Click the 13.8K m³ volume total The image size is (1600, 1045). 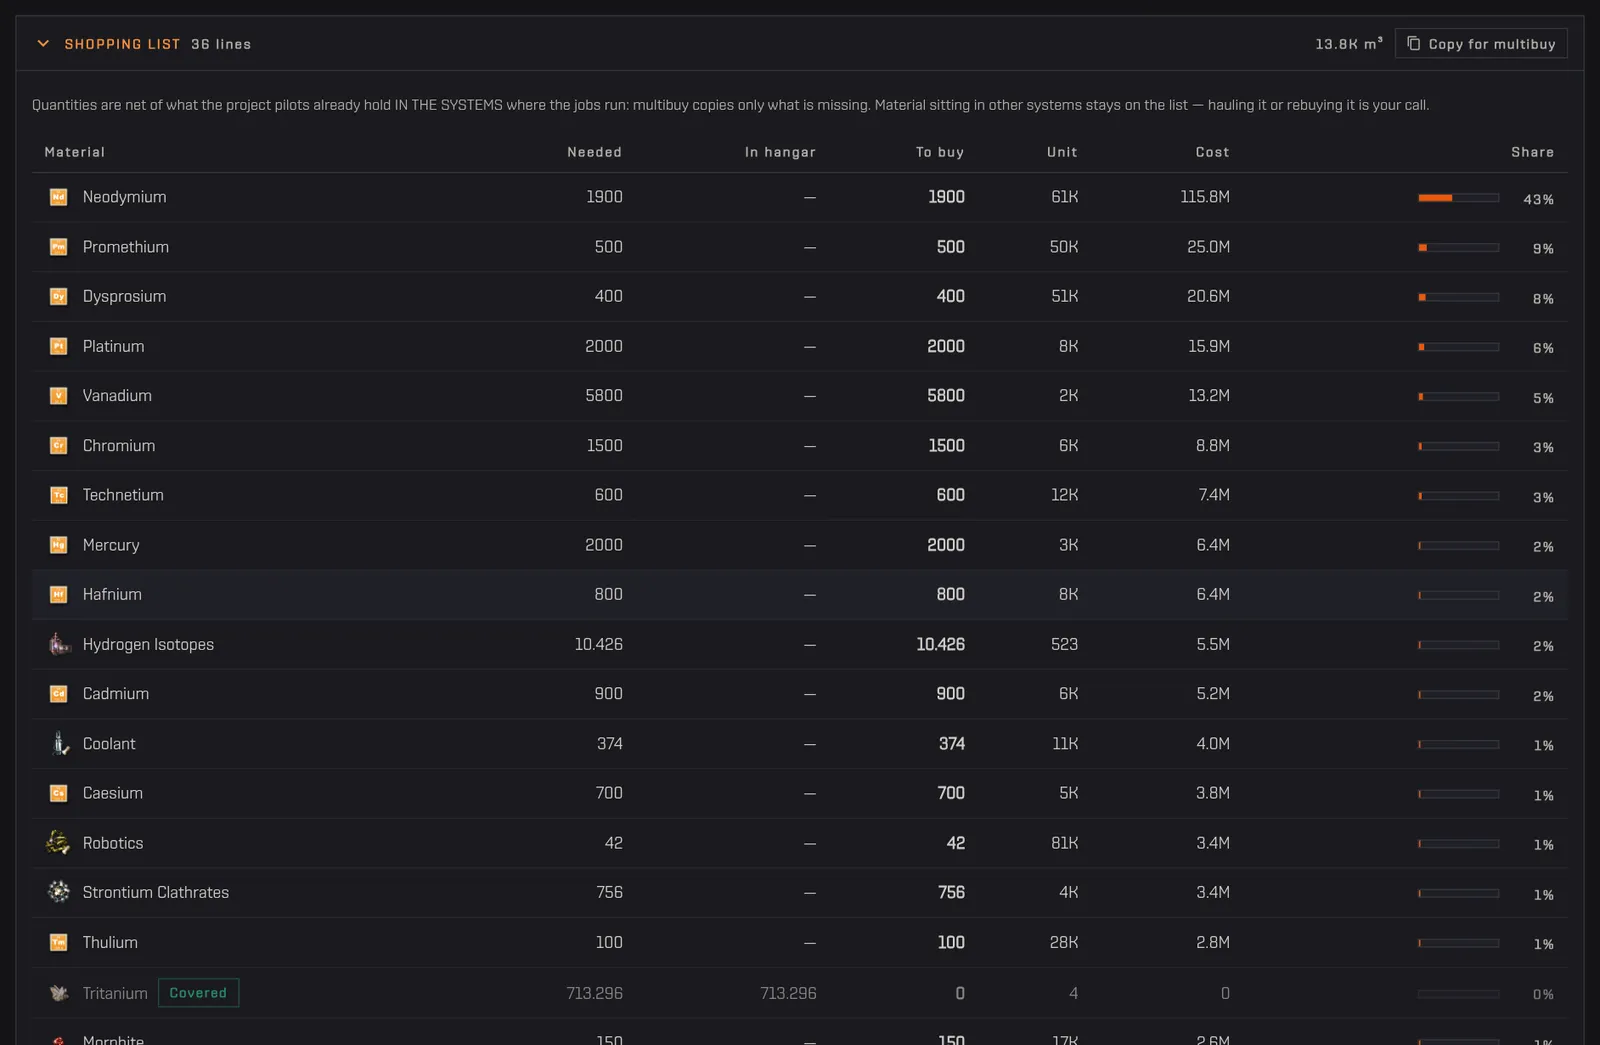tap(1349, 44)
